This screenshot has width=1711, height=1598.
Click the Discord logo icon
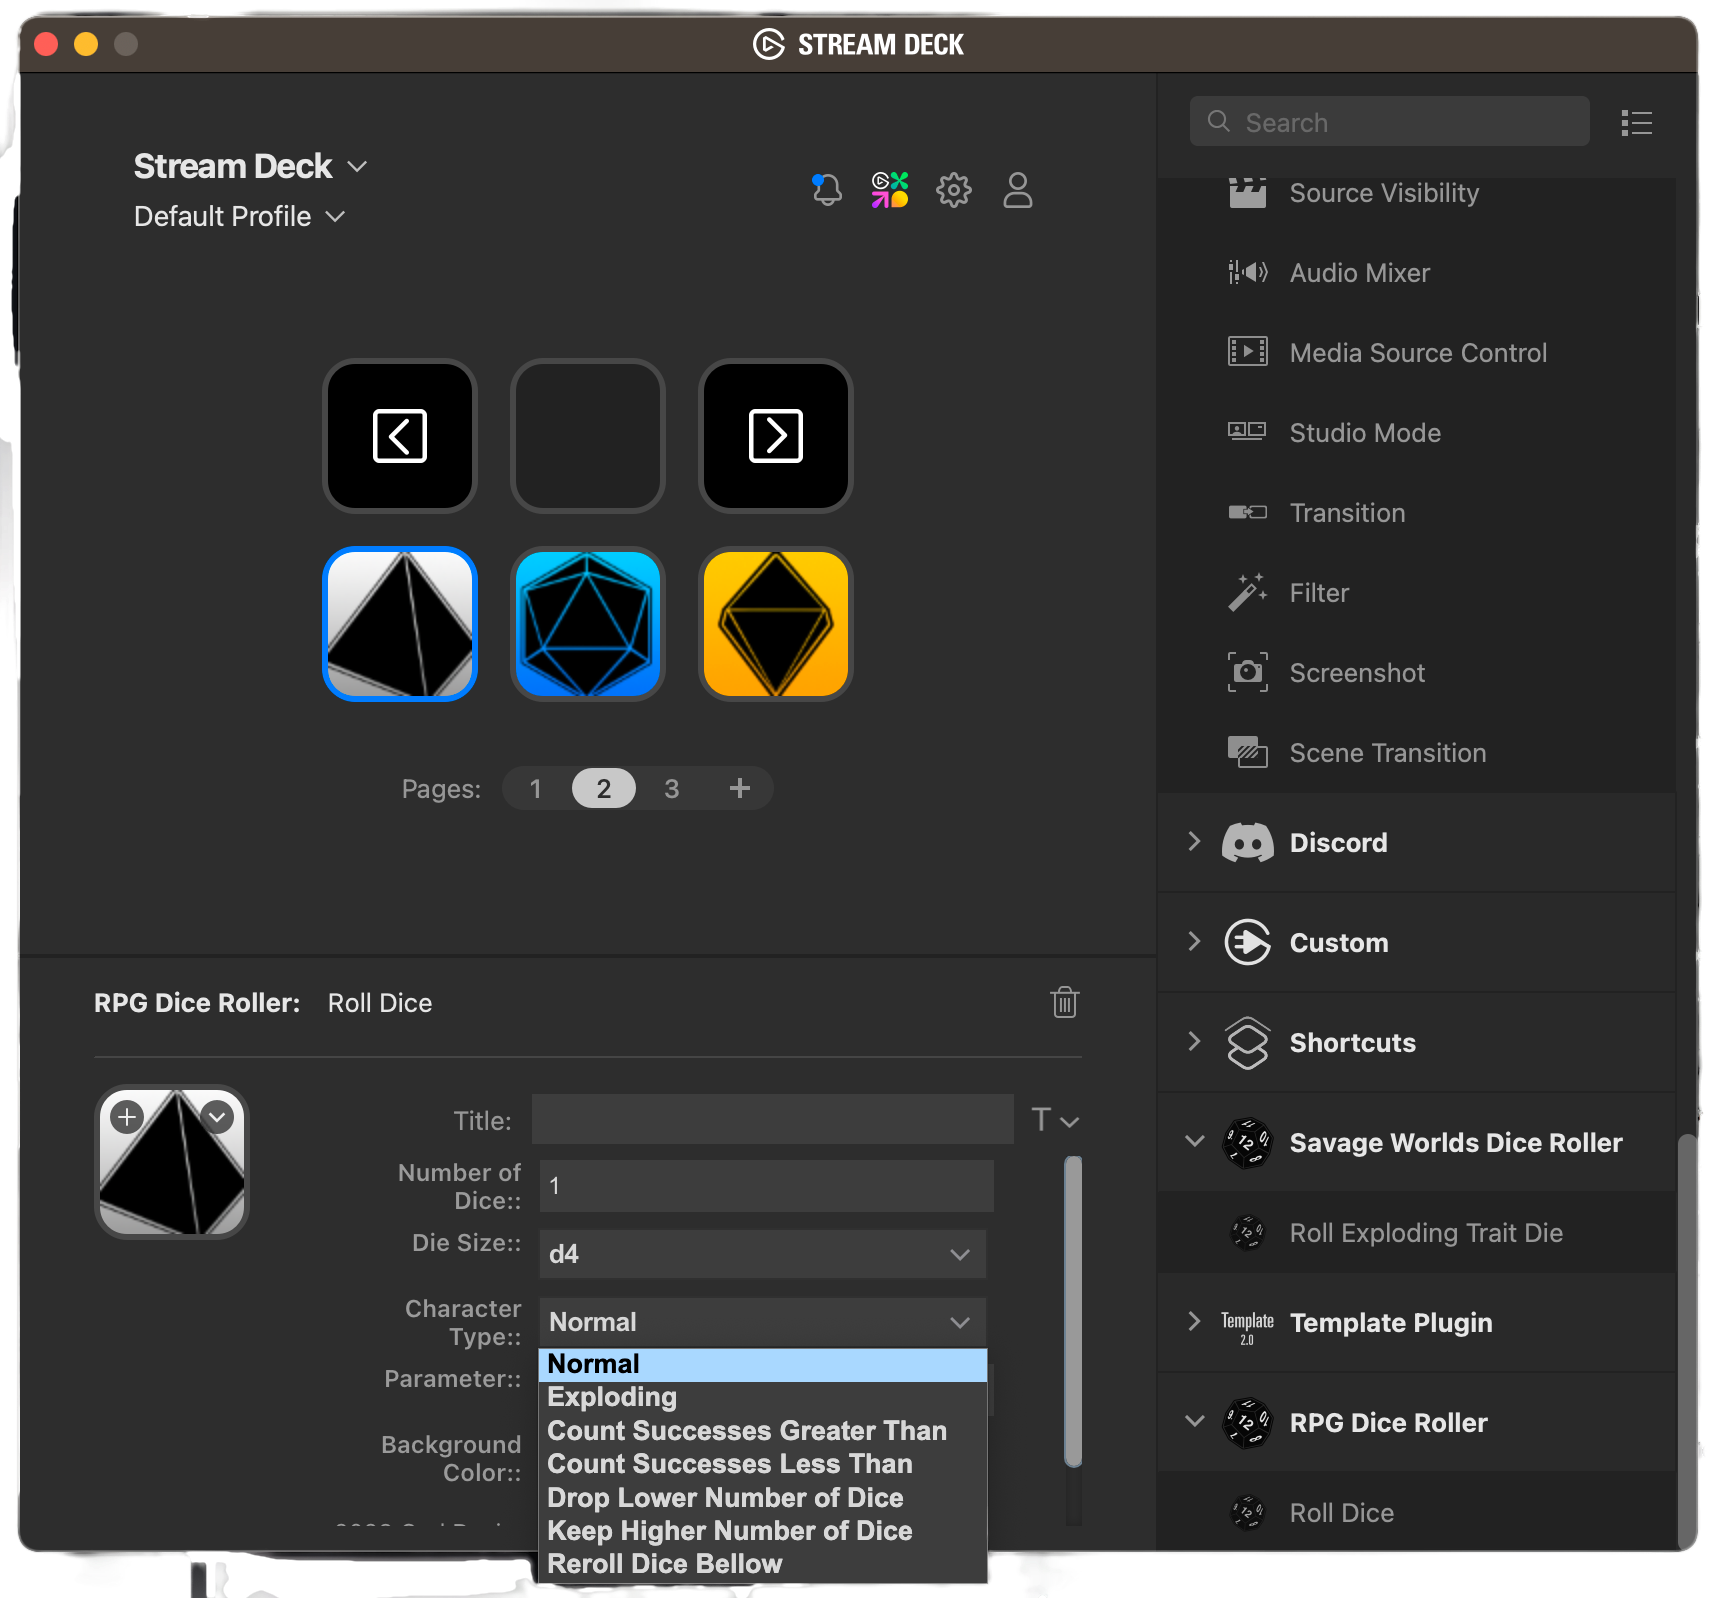[x=1247, y=842]
